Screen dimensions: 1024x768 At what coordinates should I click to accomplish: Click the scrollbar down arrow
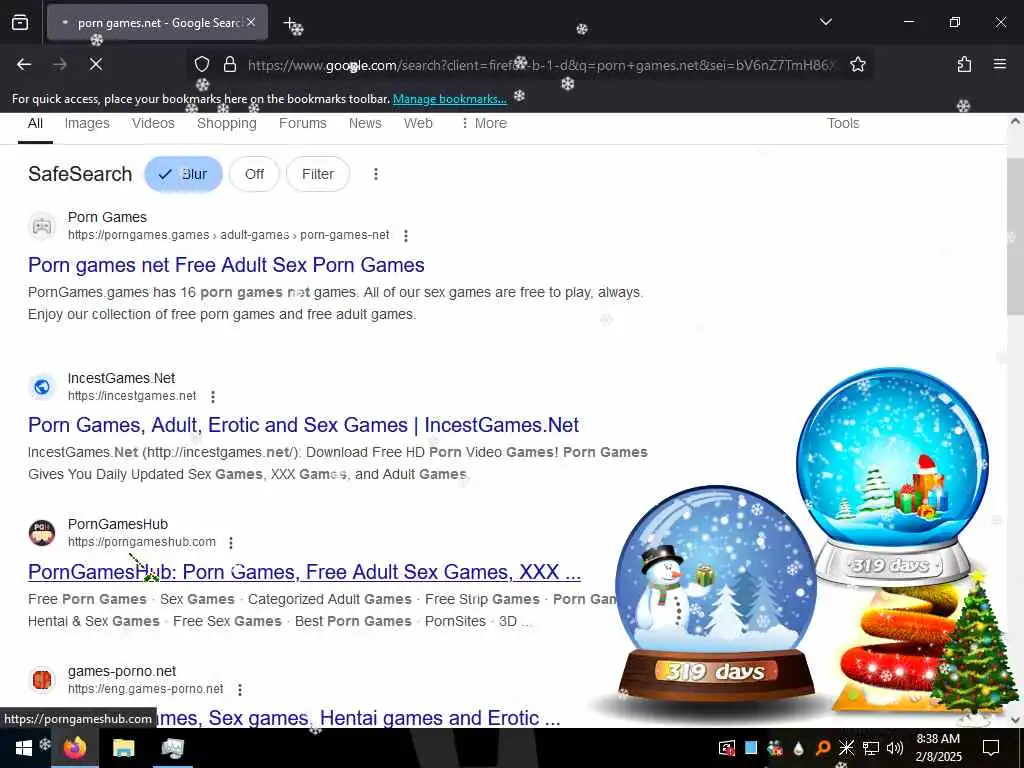[x=1014, y=719]
